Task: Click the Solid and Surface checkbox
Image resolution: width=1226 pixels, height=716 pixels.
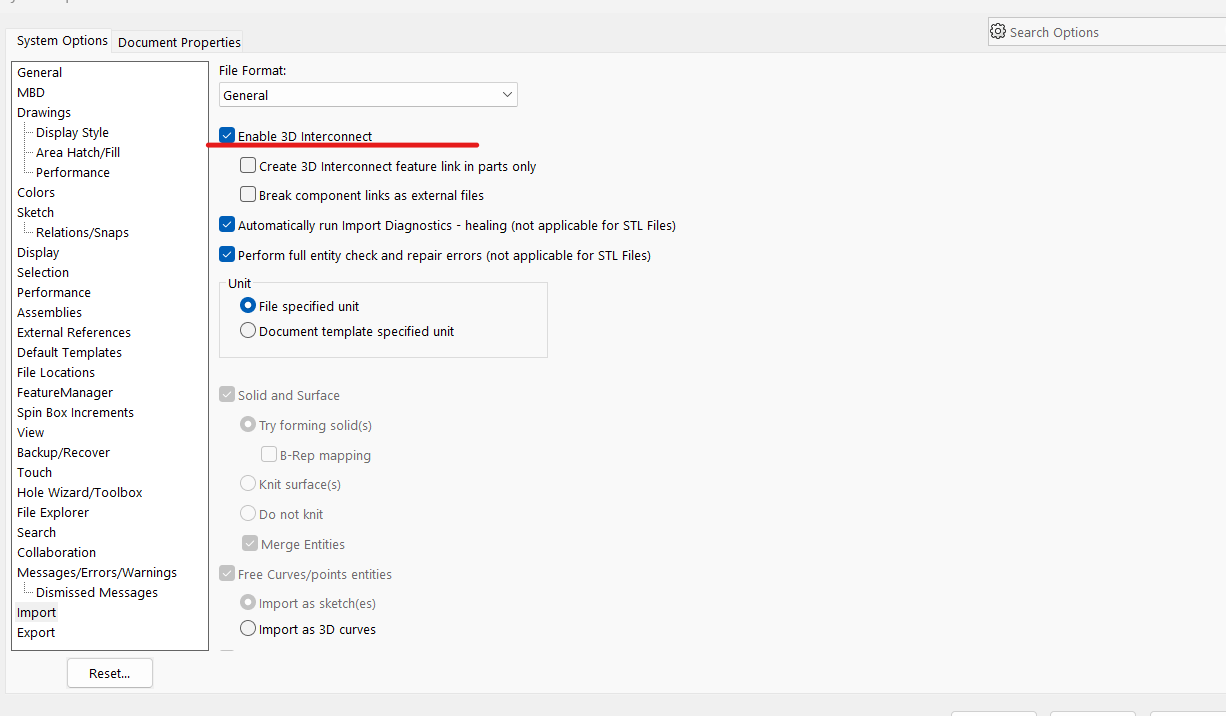Action: point(227,395)
